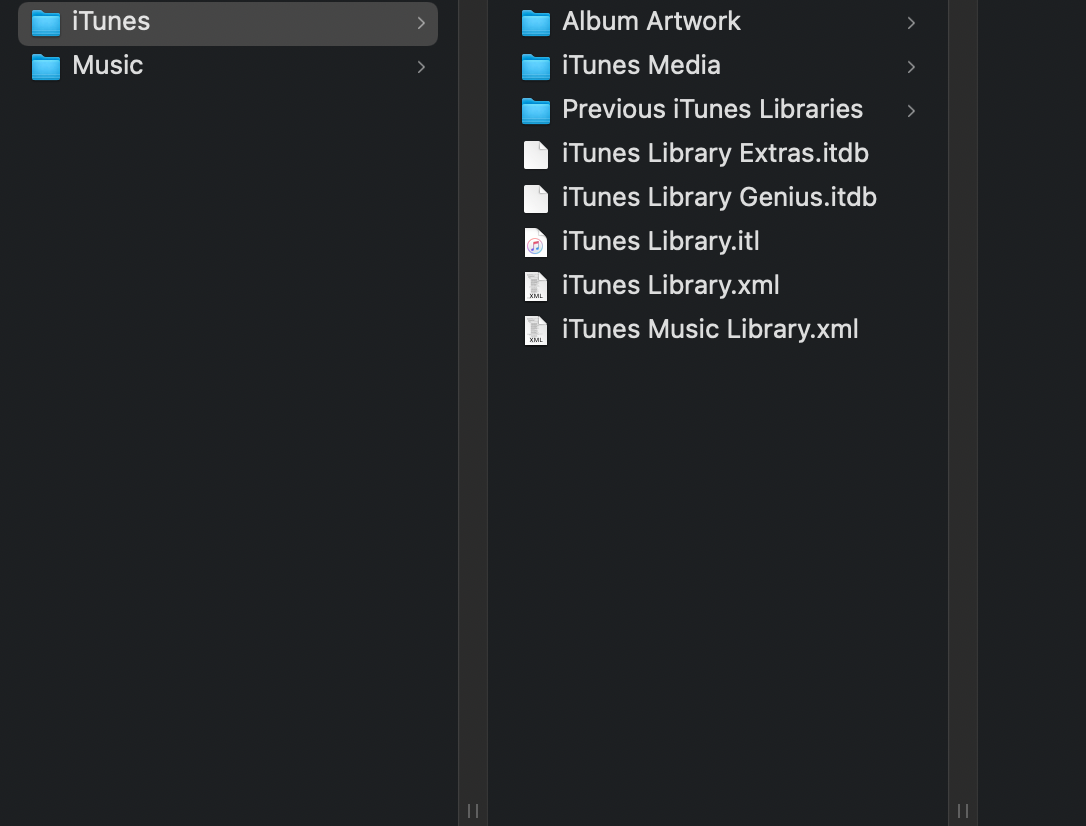Click the first column's resize handle
1086x826 pixels.
click(473, 811)
